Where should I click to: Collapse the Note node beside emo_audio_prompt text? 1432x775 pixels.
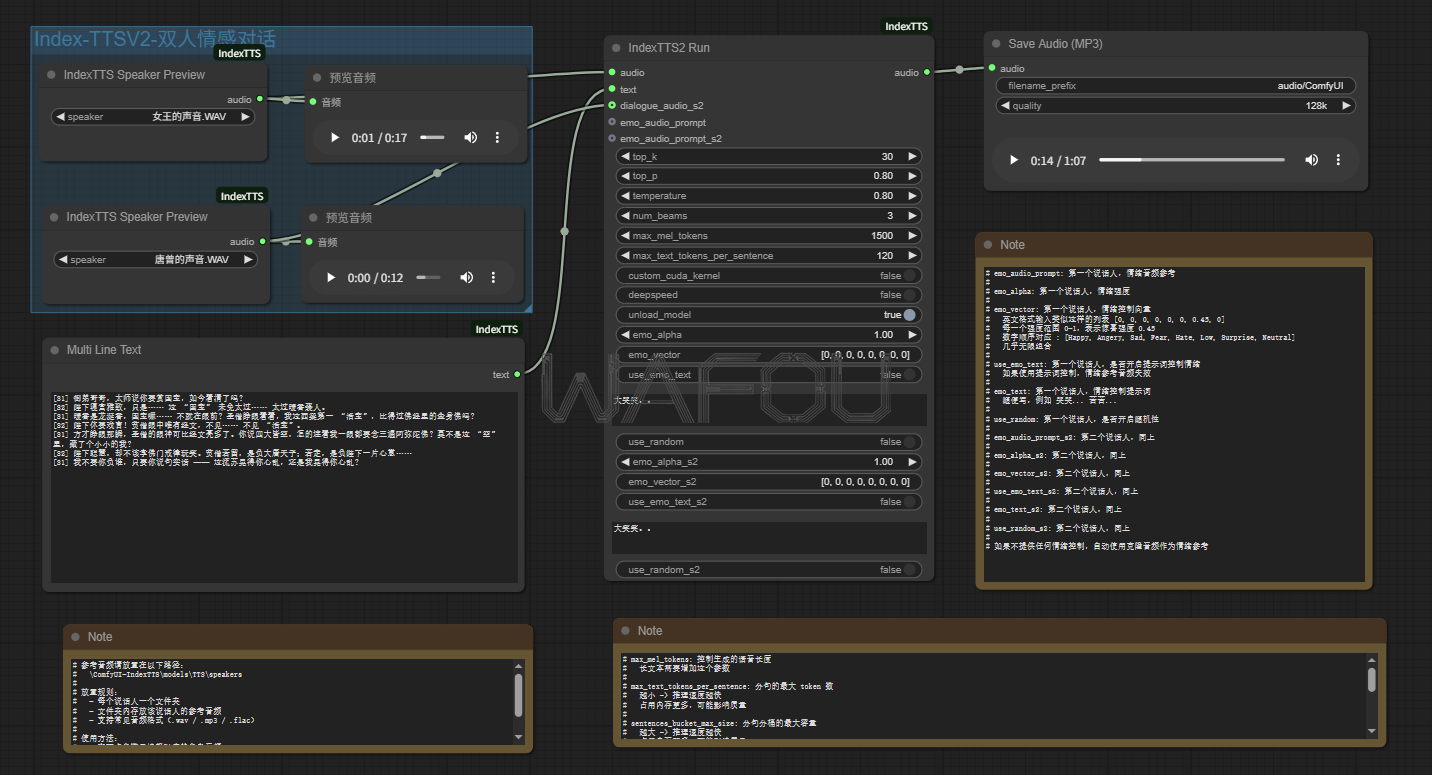tap(987, 245)
